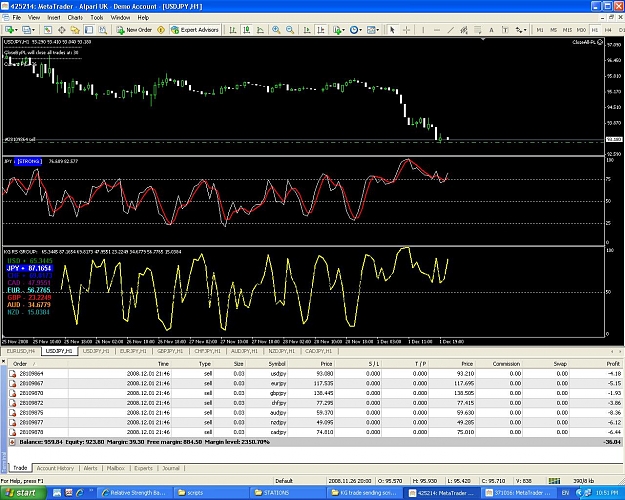
Task: Switch to the M15 timeframe
Action: 567,30
